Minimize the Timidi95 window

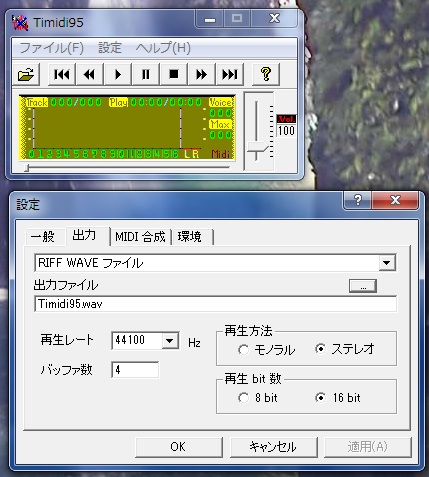210,19
